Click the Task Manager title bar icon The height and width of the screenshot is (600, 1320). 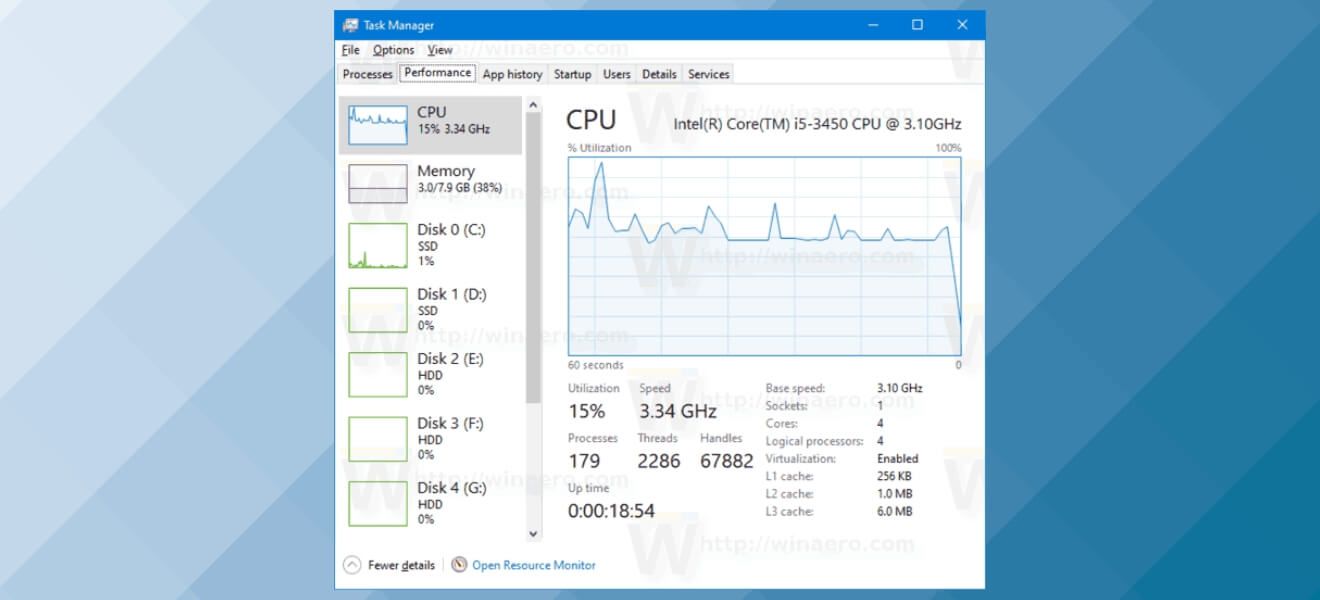[349, 24]
